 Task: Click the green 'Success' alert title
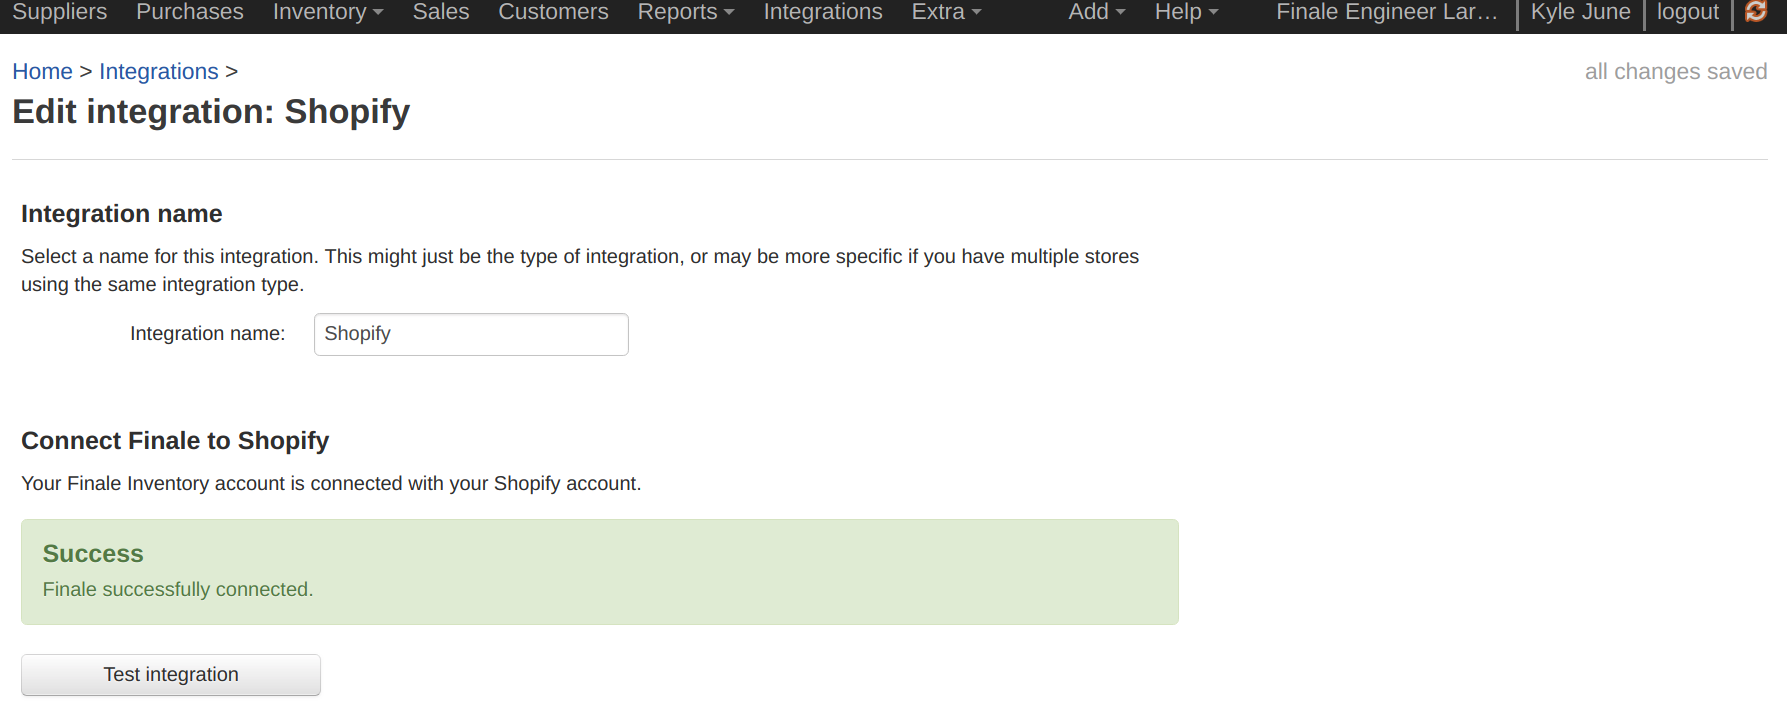tap(93, 554)
